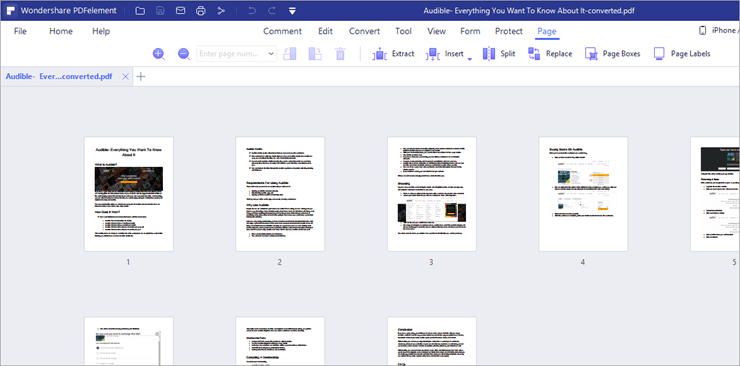Switch to the Edit tab
Screen dimensions: 740x366
coord(325,31)
